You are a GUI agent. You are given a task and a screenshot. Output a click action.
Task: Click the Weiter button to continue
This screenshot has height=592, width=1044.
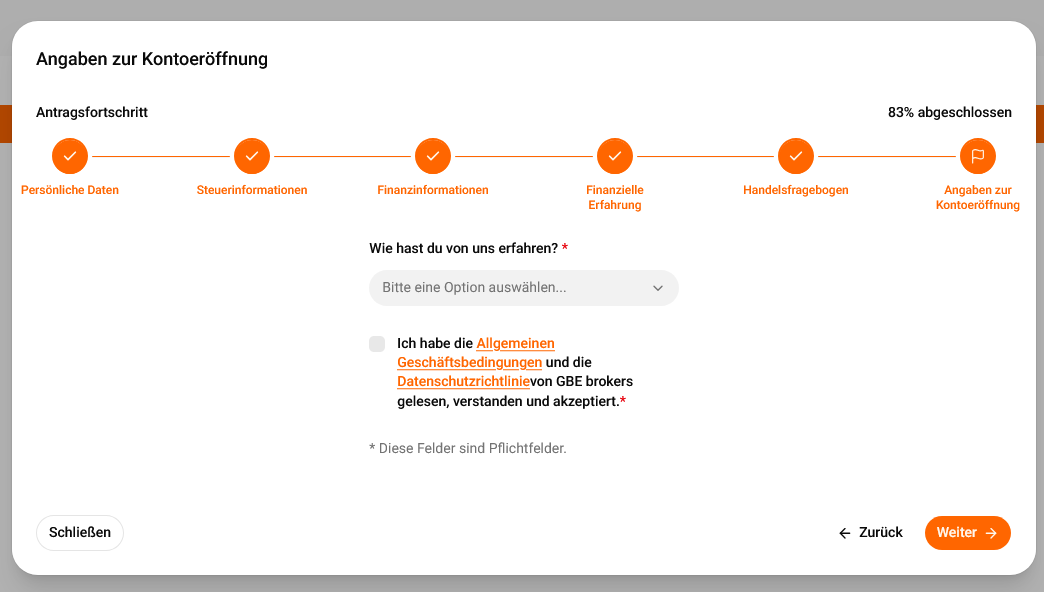[x=967, y=533]
